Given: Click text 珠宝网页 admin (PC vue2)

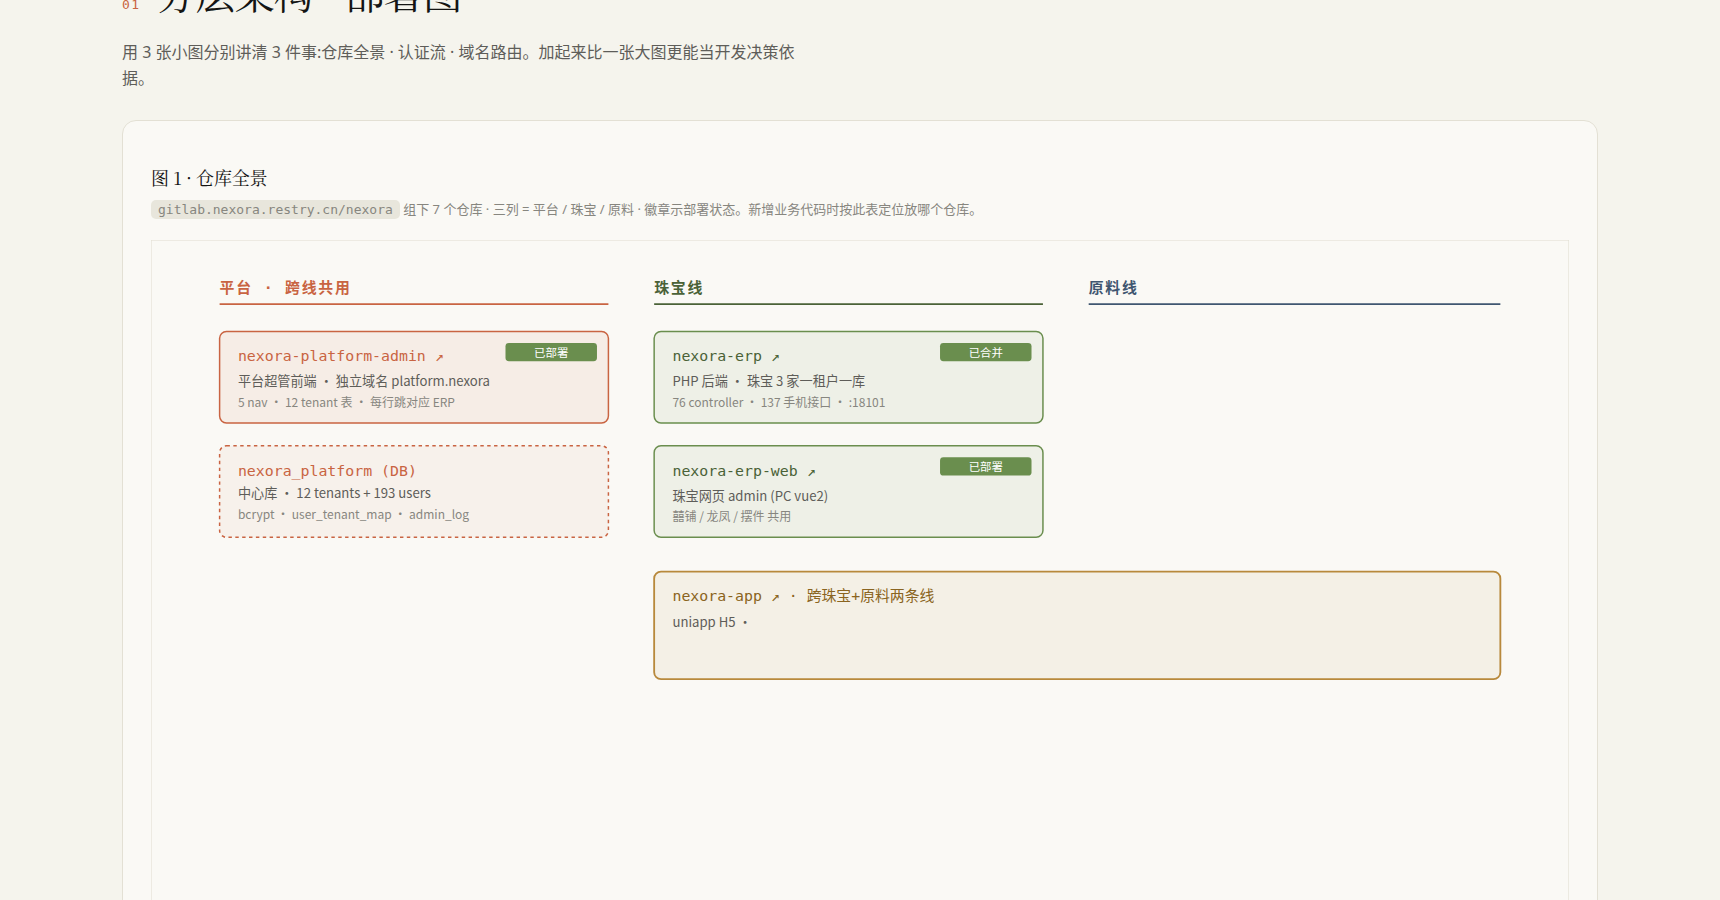Looking at the screenshot, I should (x=750, y=496).
